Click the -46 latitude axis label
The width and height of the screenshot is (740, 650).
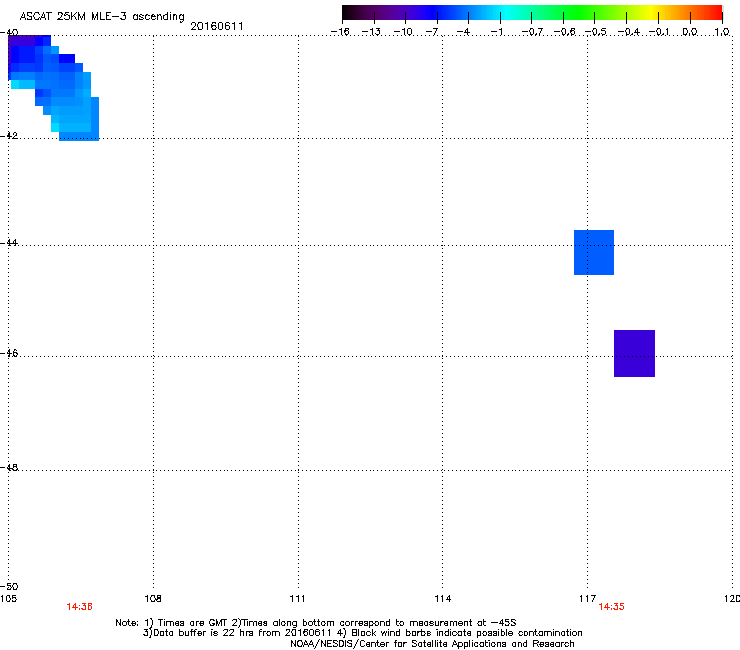click(9, 353)
